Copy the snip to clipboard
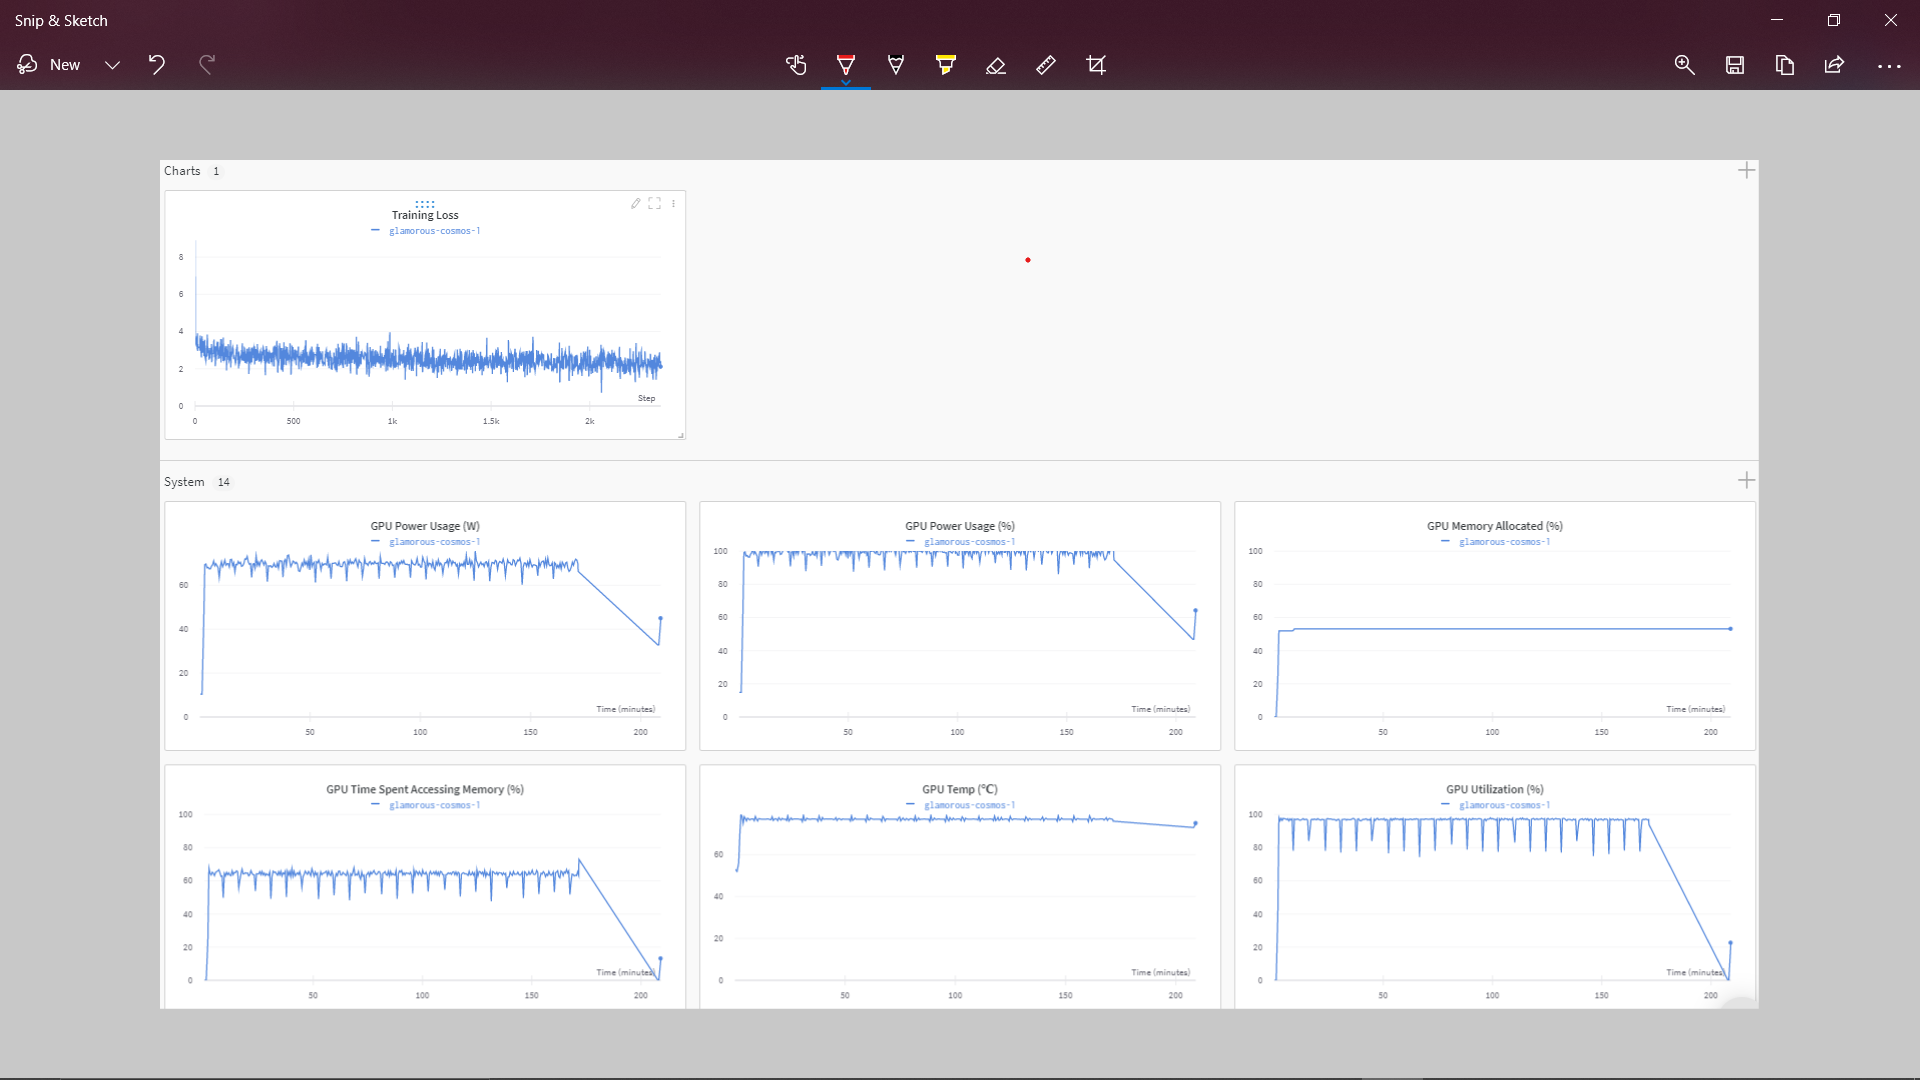 point(1785,65)
